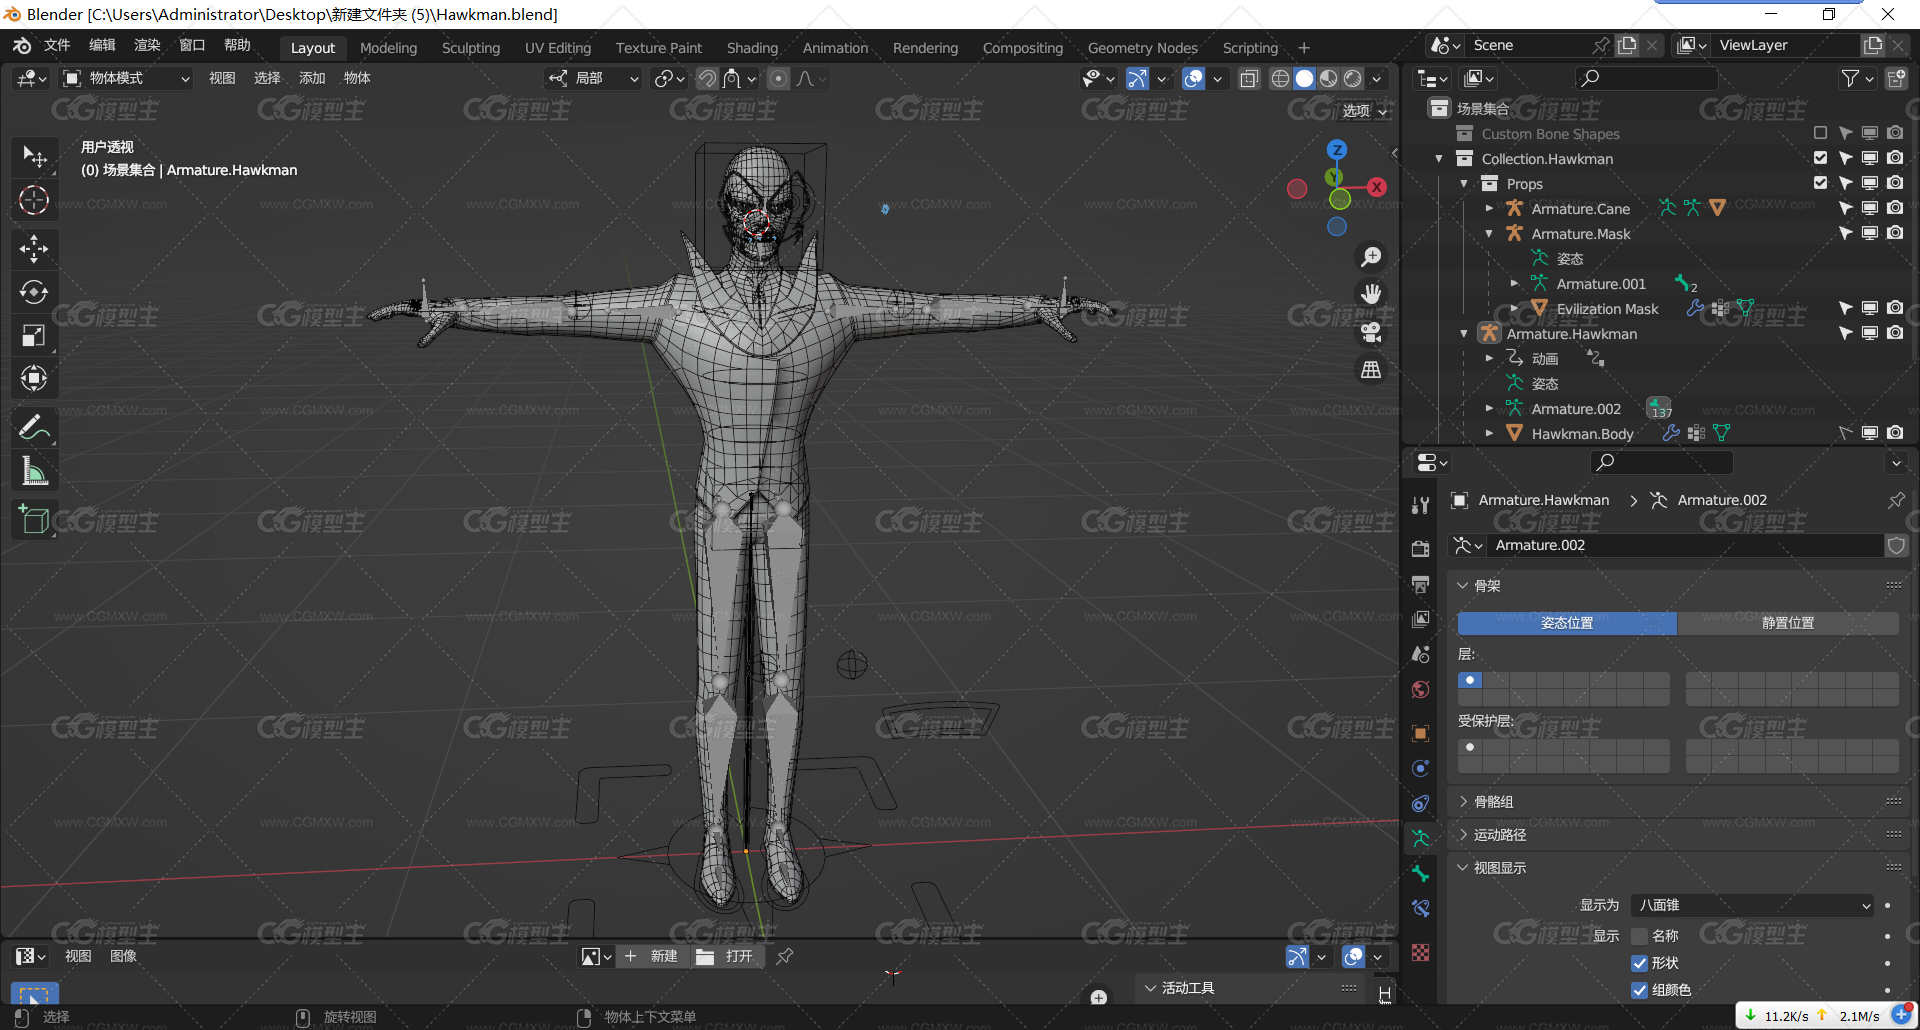This screenshot has height=1030, width=1920.
Task: Open World properties tab
Action: point(1420,690)
